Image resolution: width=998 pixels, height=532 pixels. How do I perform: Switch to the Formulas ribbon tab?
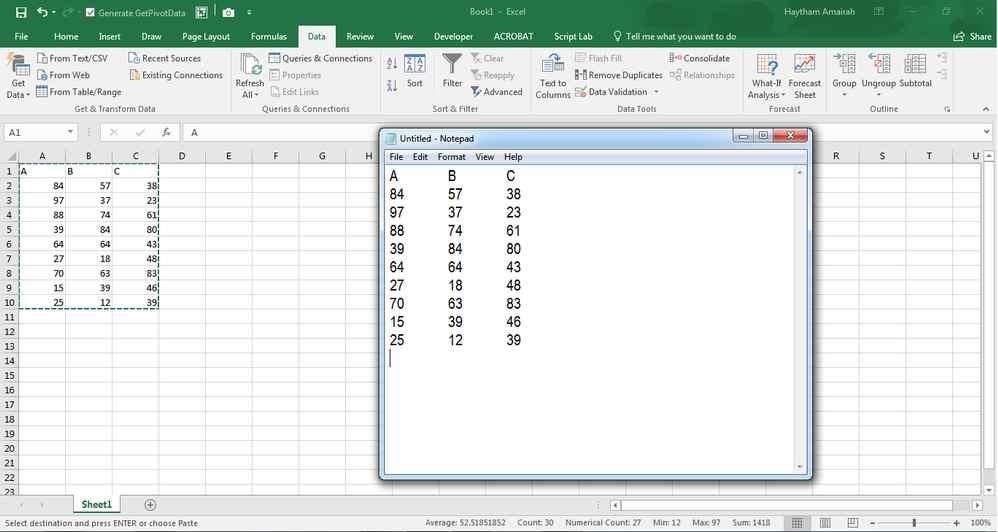pos(268,36)
